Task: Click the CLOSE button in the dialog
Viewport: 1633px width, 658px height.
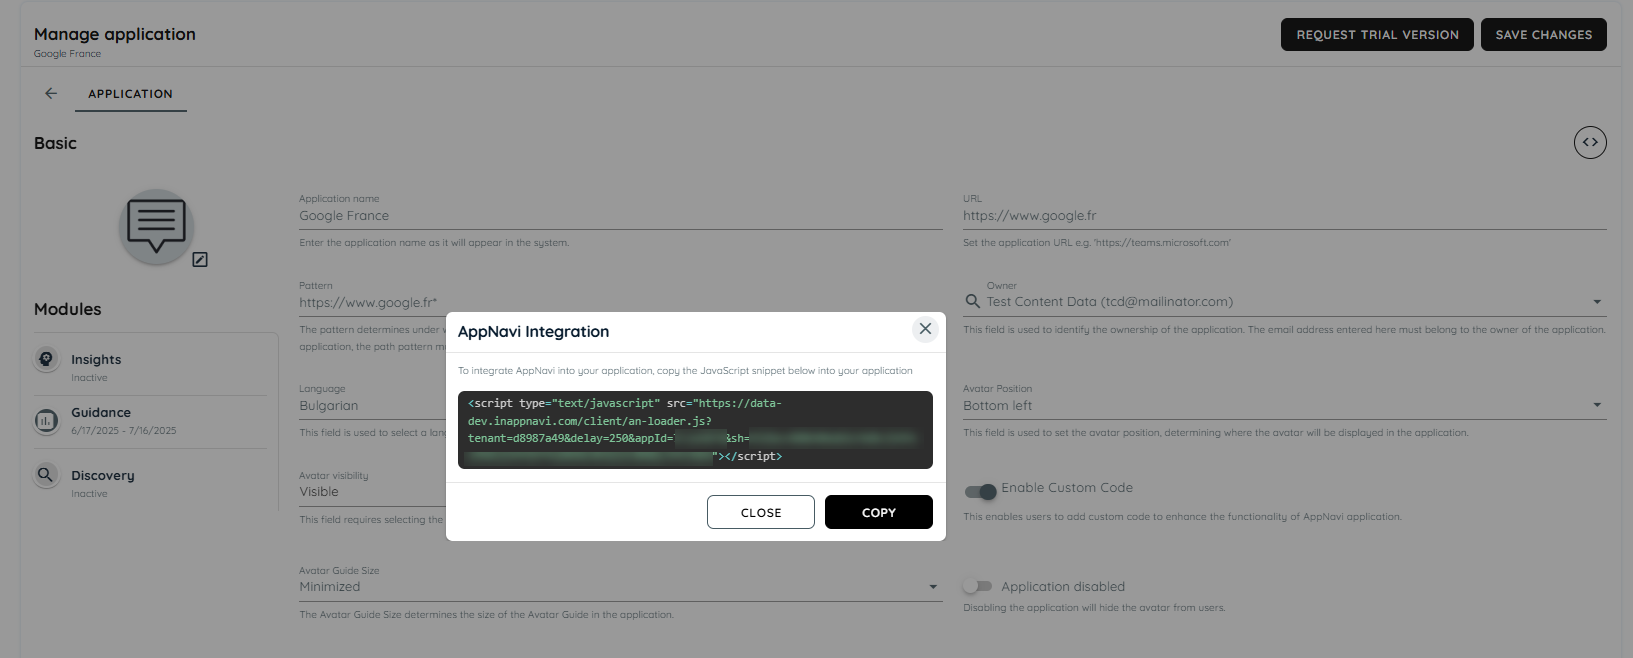Action: point(761,512)
